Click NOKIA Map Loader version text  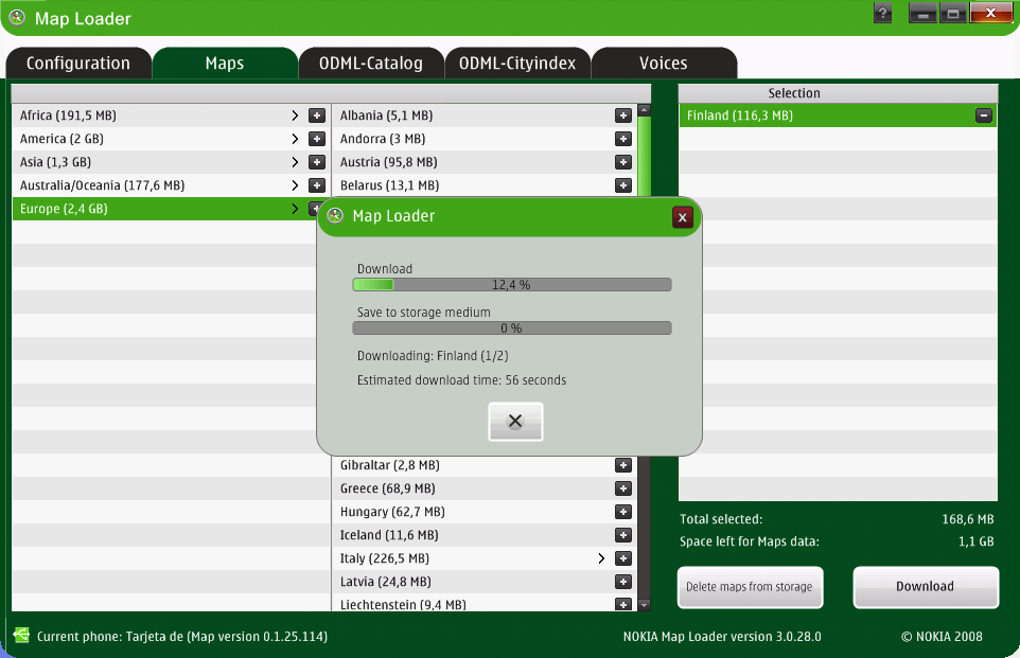(722, 637)
